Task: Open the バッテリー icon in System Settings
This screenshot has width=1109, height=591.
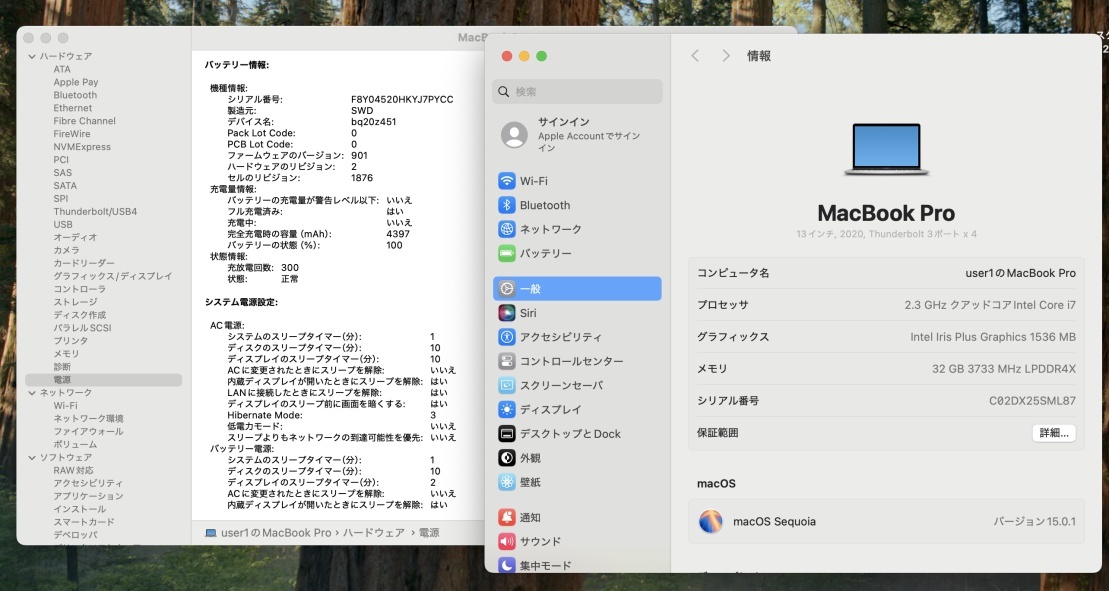Action: [506, 253]
